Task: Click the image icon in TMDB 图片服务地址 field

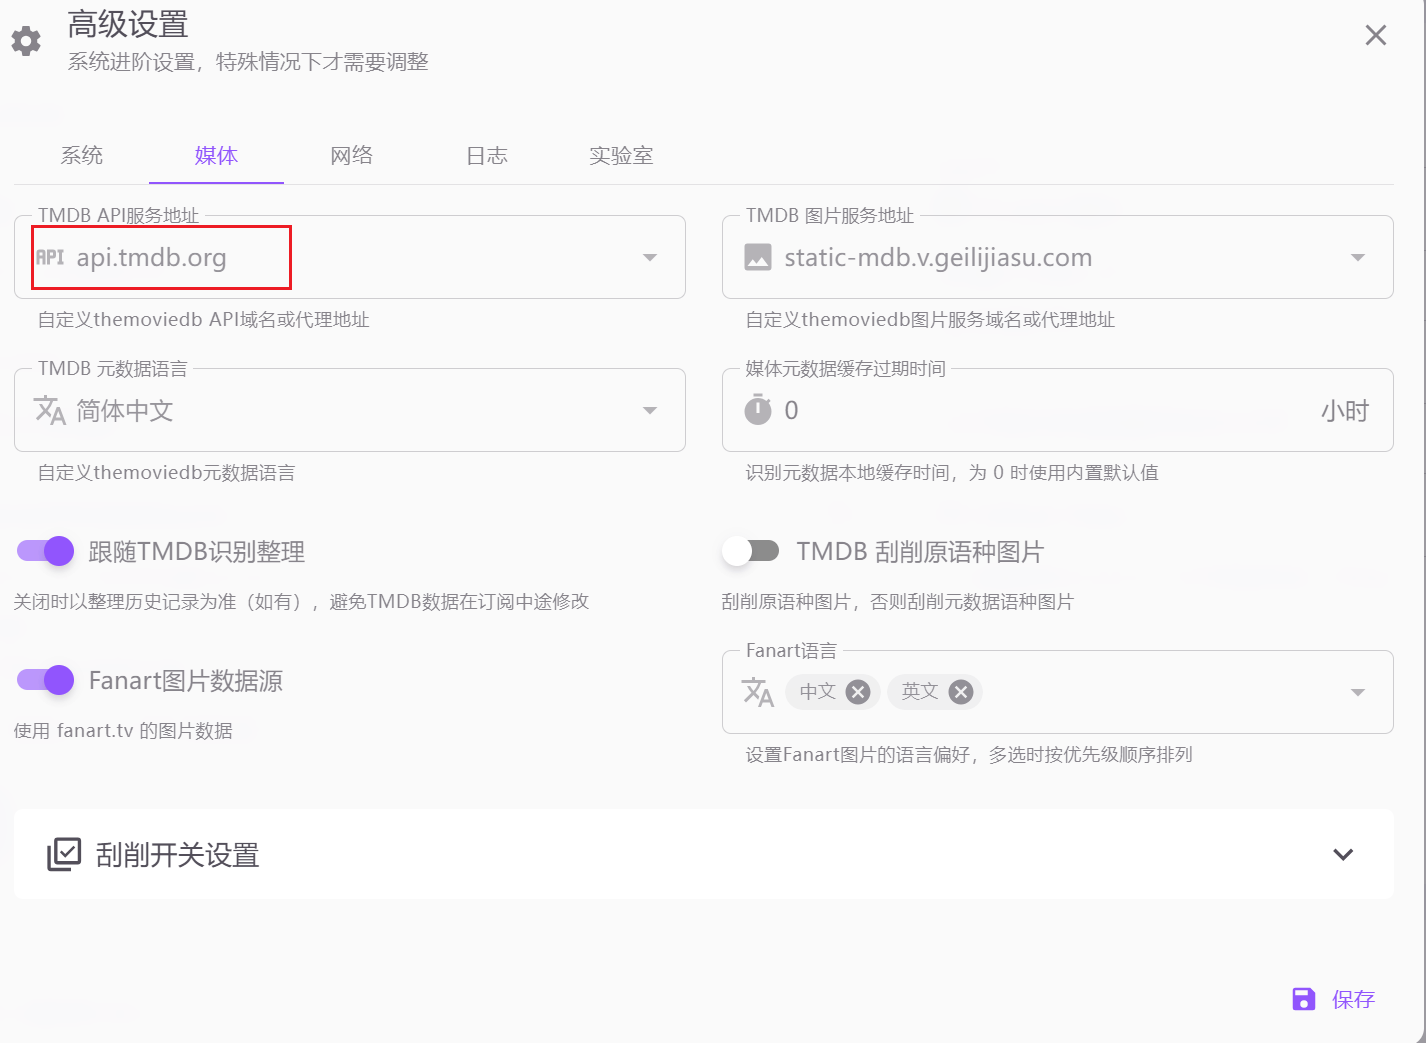Action: (x=758, y=258)
